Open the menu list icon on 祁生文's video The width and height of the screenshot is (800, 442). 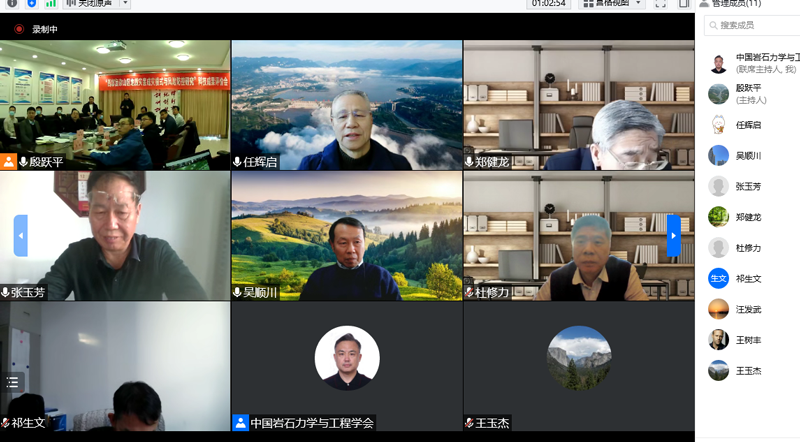[12, 382]
